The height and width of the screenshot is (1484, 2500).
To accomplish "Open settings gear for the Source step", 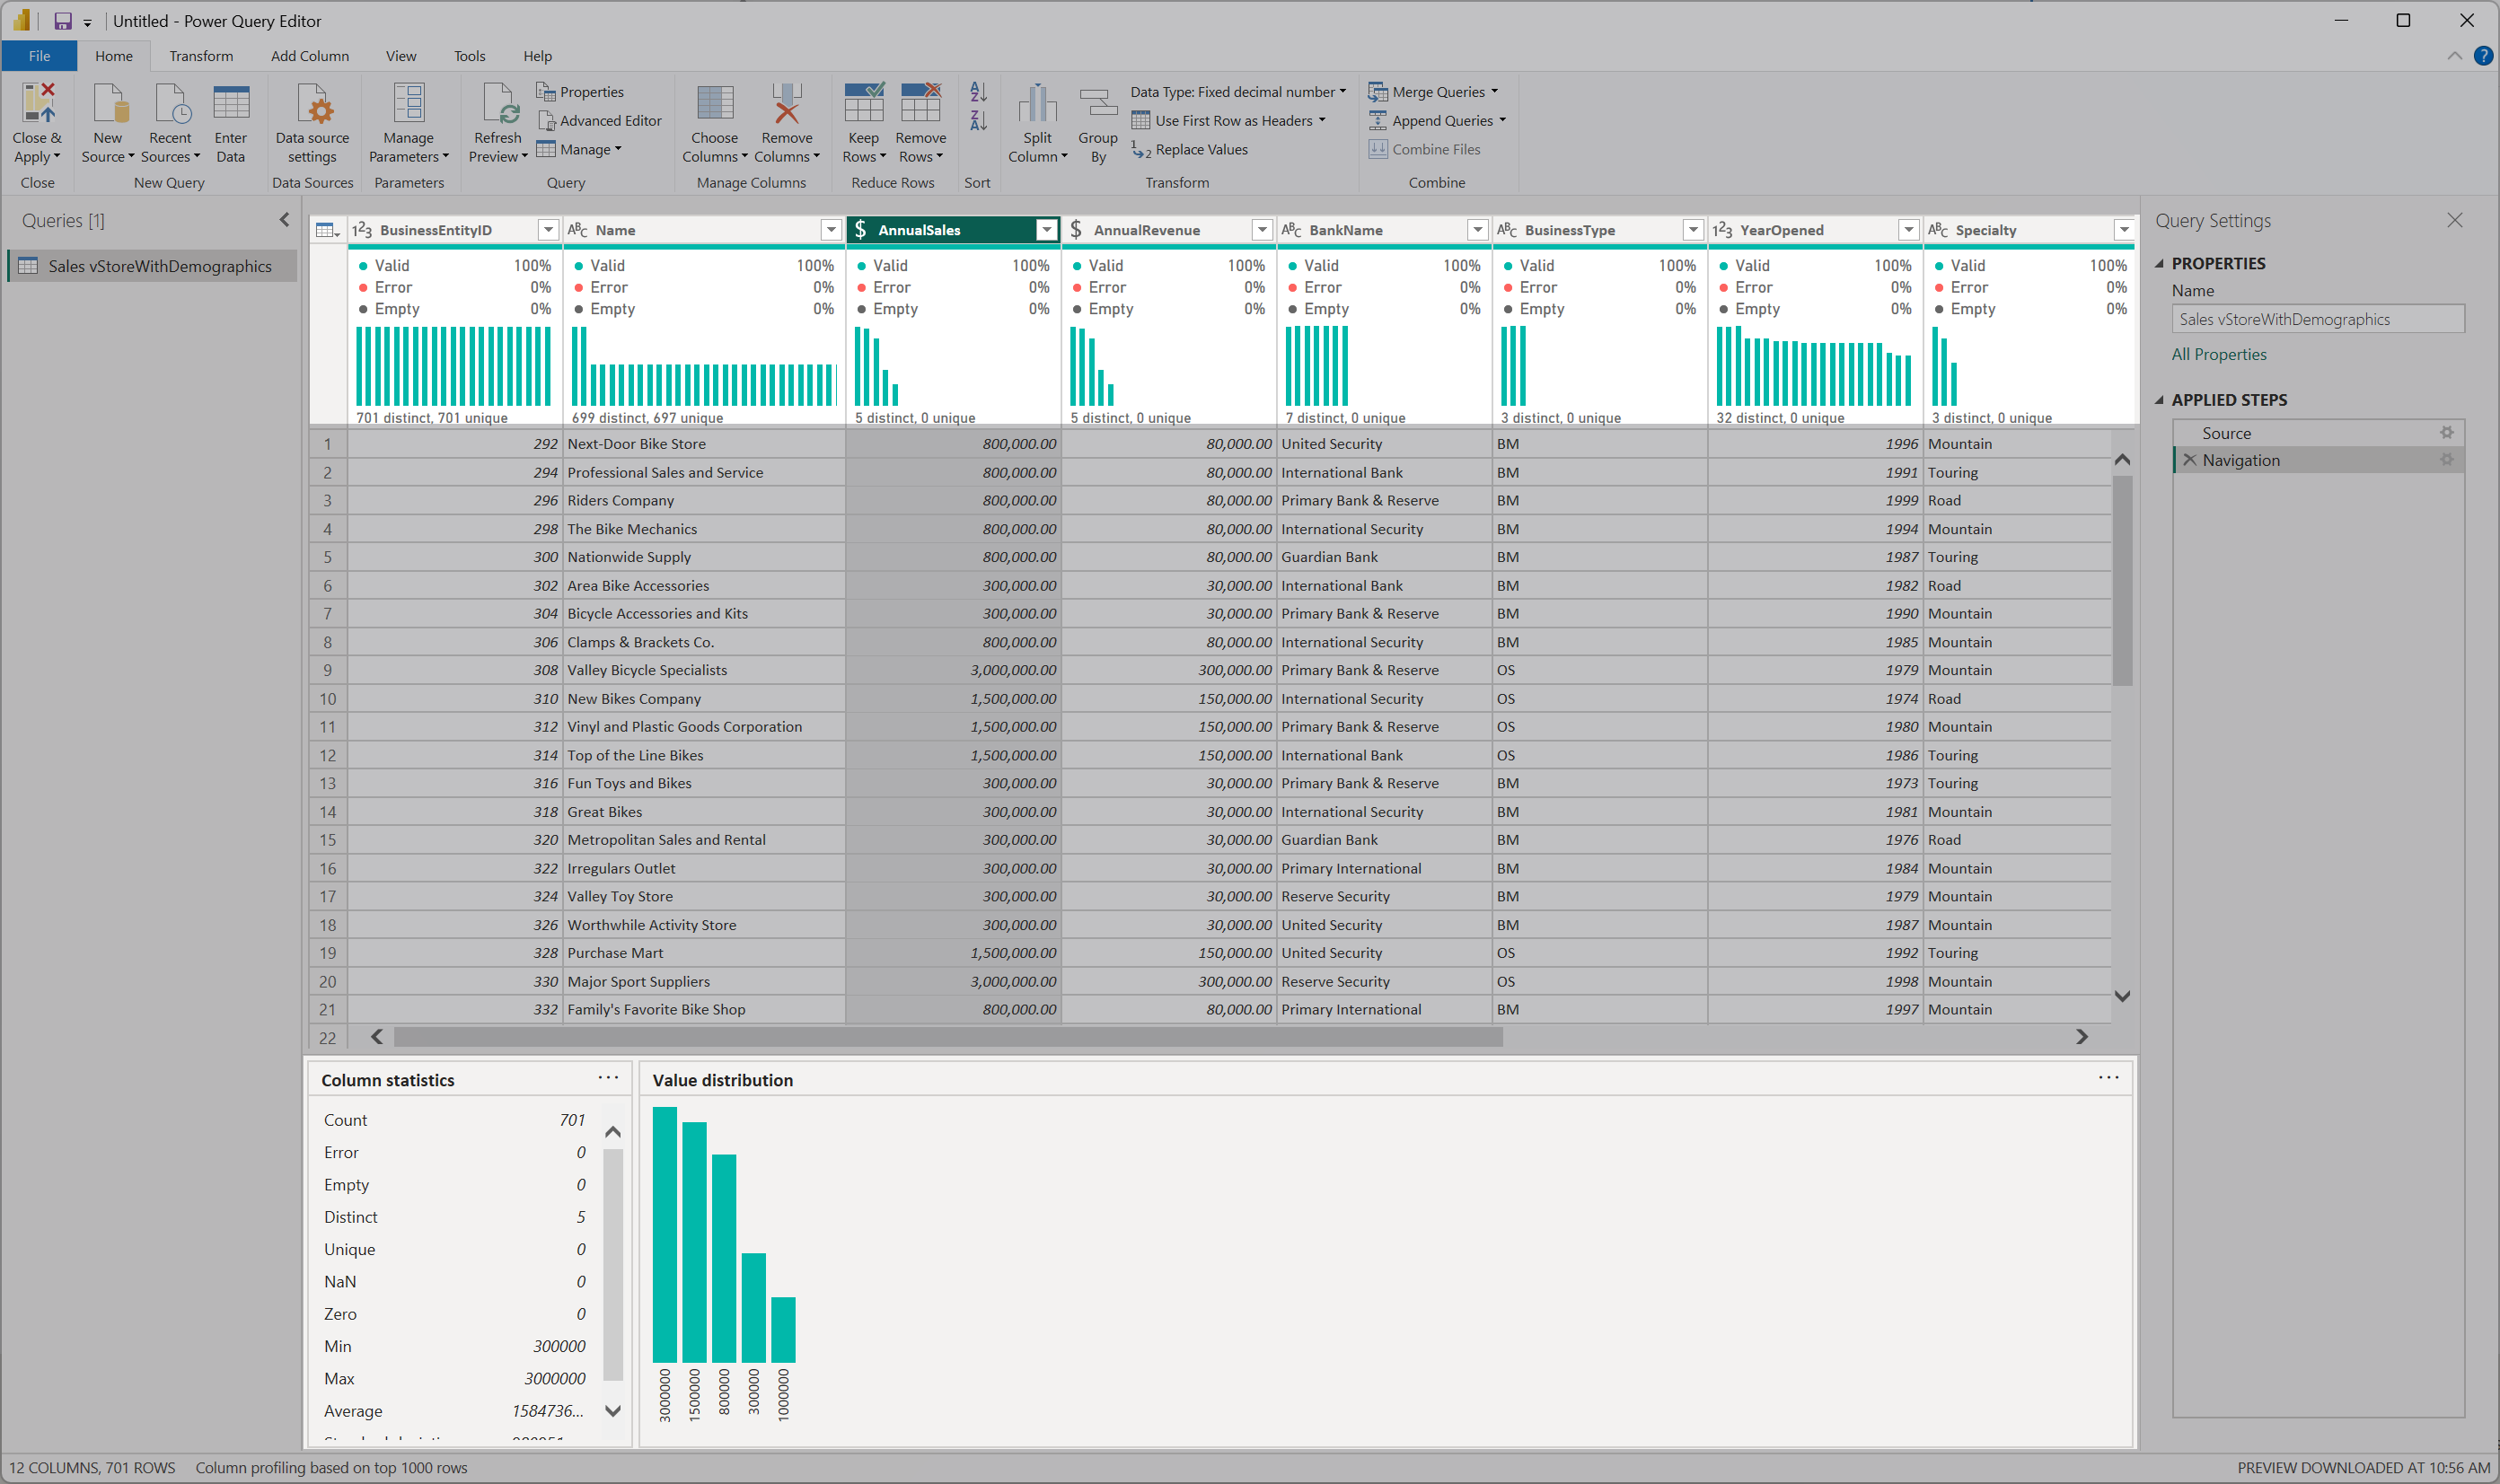I will [x=2446, y=433].
